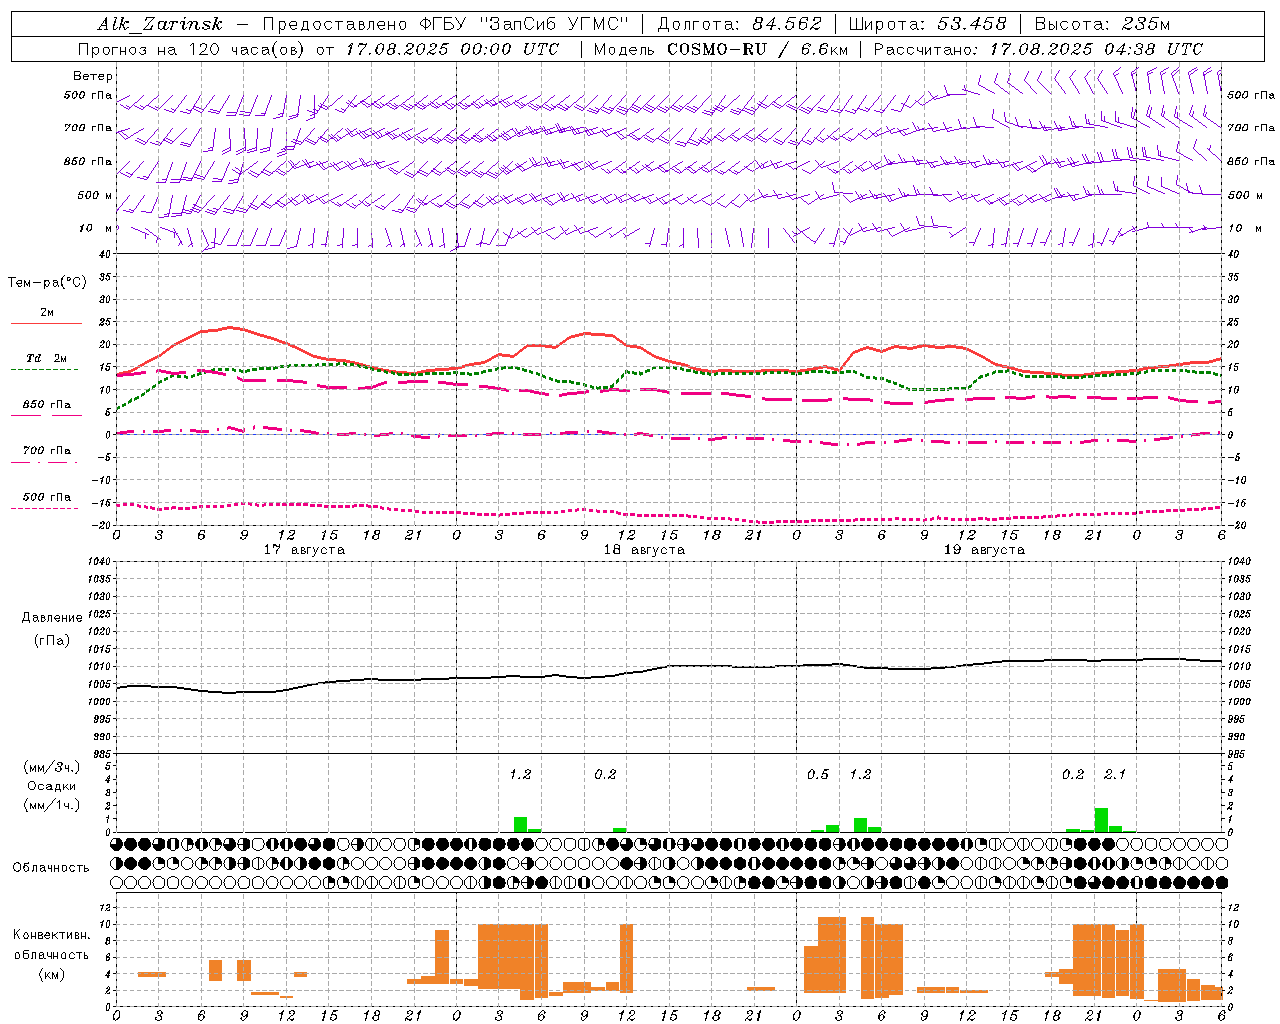Click the Td 2м dew point legend entry
Viewport: 1280px width, 1024px height.
[x=46, y=358]
